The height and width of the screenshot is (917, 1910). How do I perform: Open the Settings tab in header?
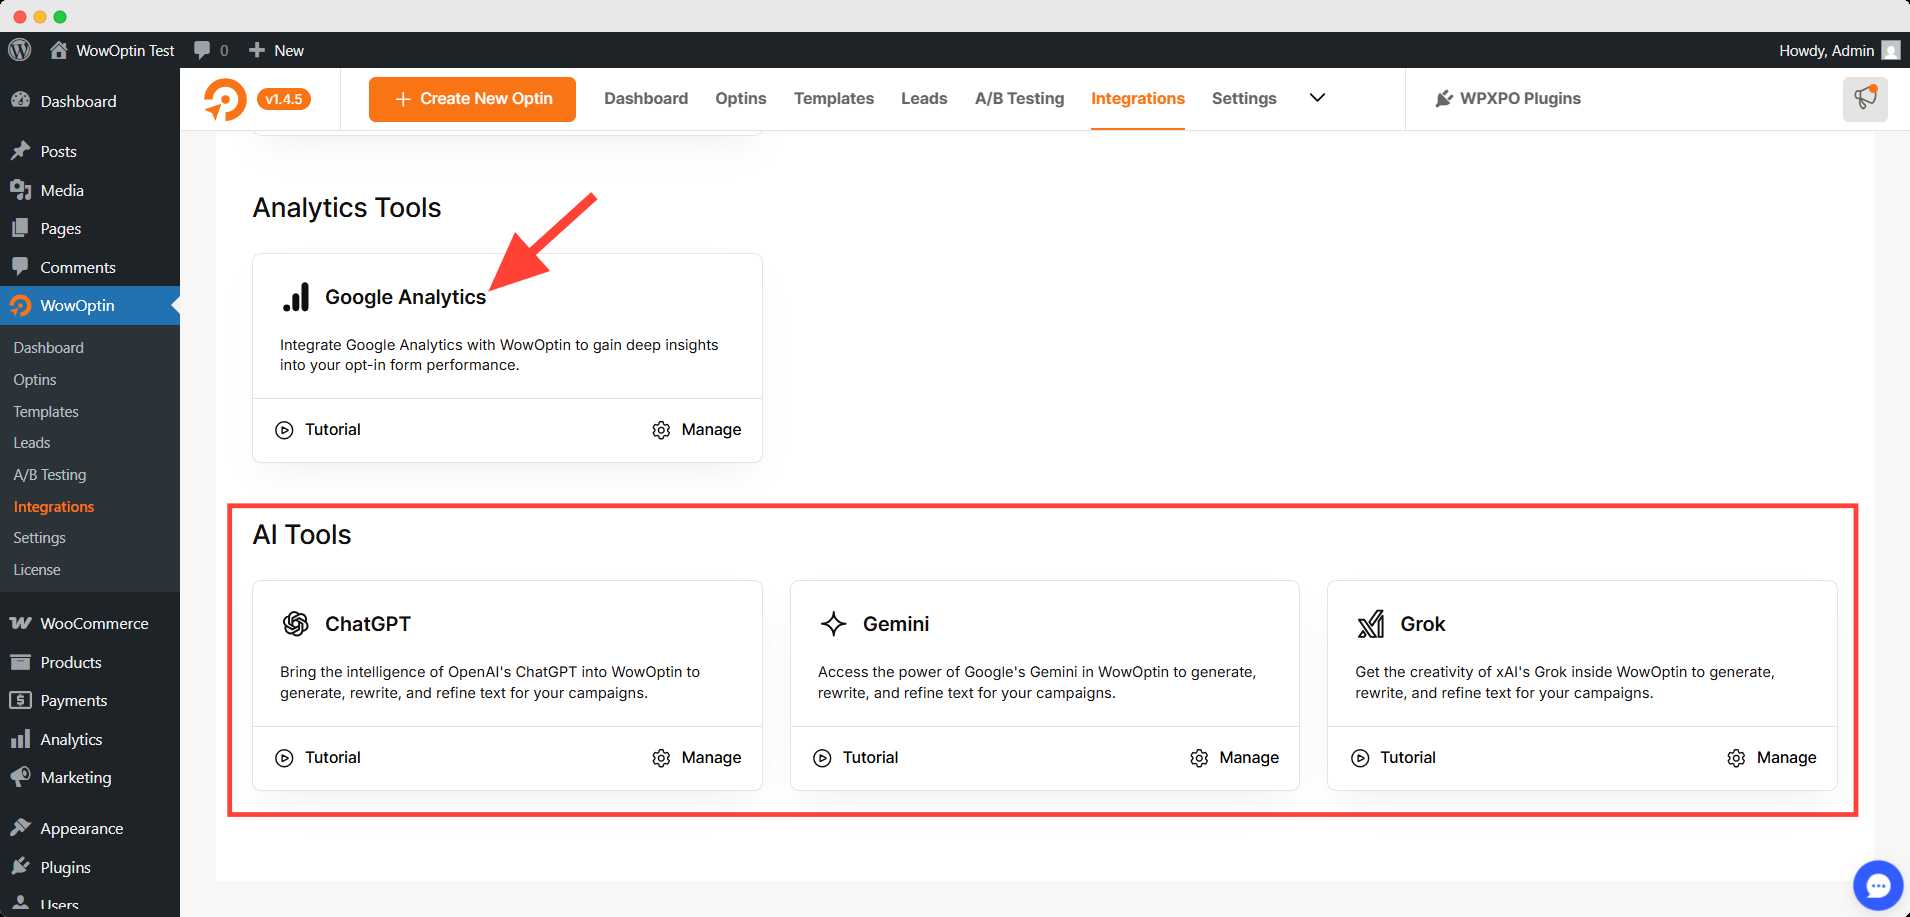1244,98
